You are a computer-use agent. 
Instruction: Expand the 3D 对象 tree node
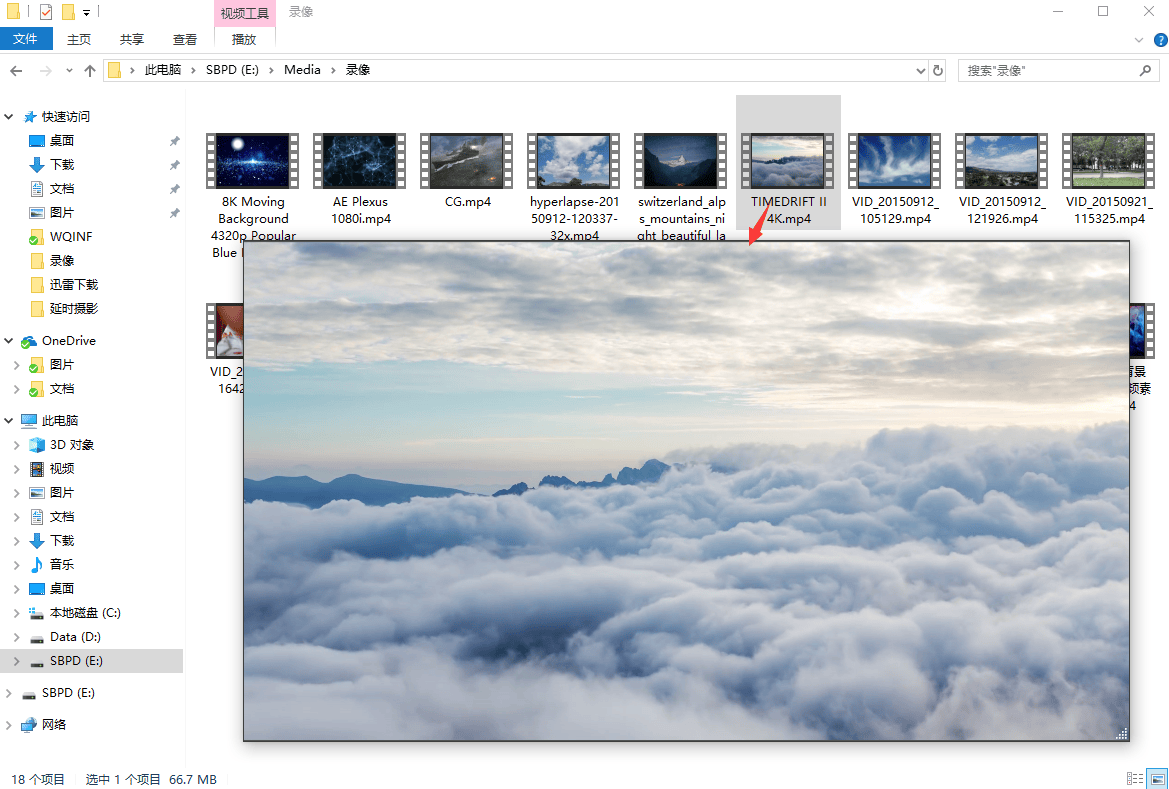coord(16,445)
